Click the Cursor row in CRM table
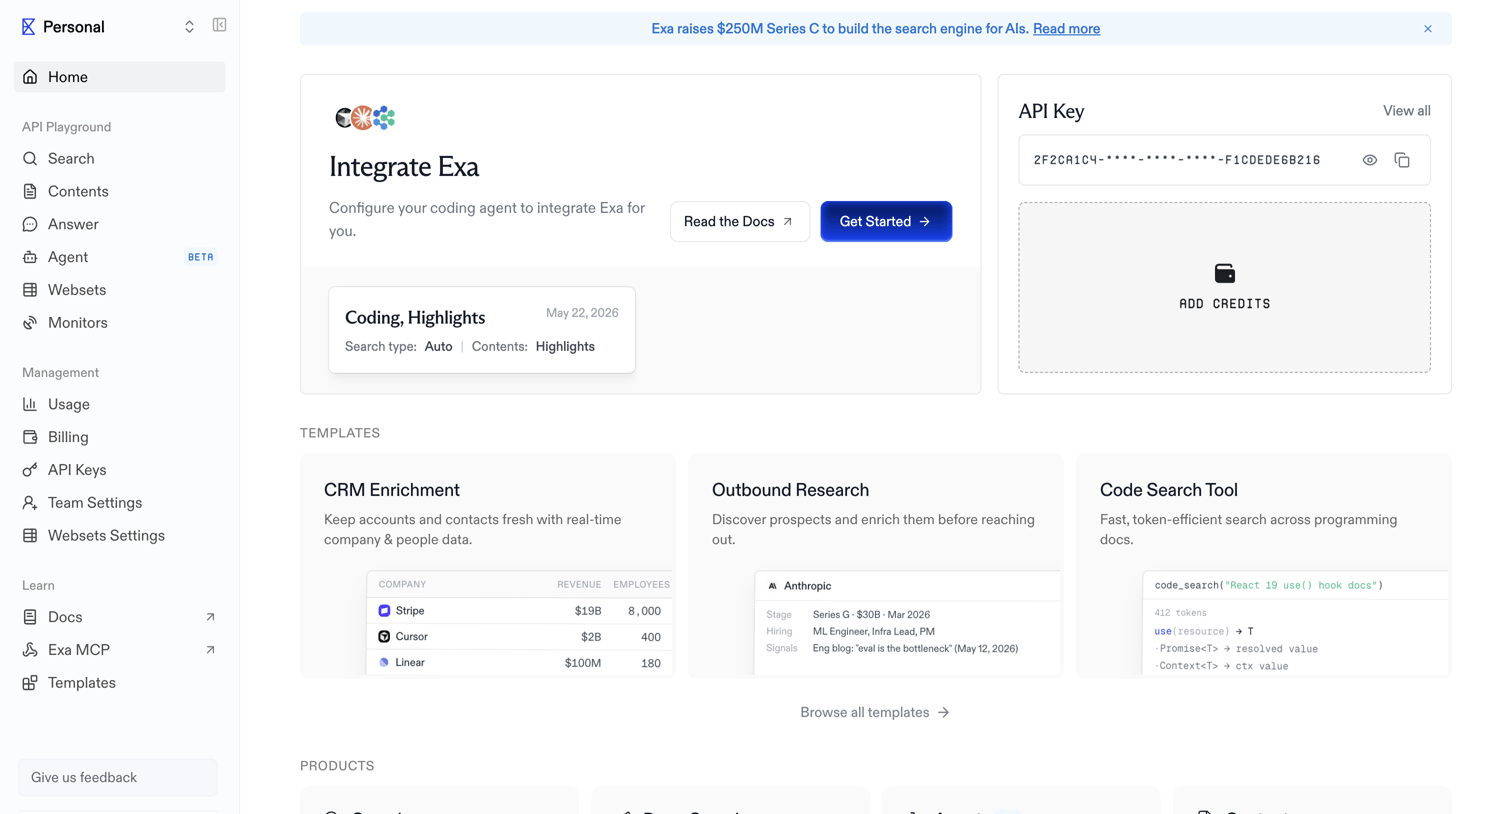This screenshot has width=1512, height=814. click(x=520, y=637)
